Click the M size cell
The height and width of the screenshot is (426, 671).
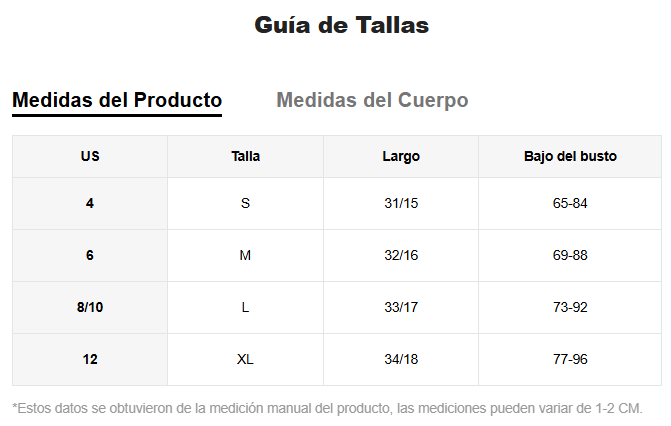(x=245, y=255)
